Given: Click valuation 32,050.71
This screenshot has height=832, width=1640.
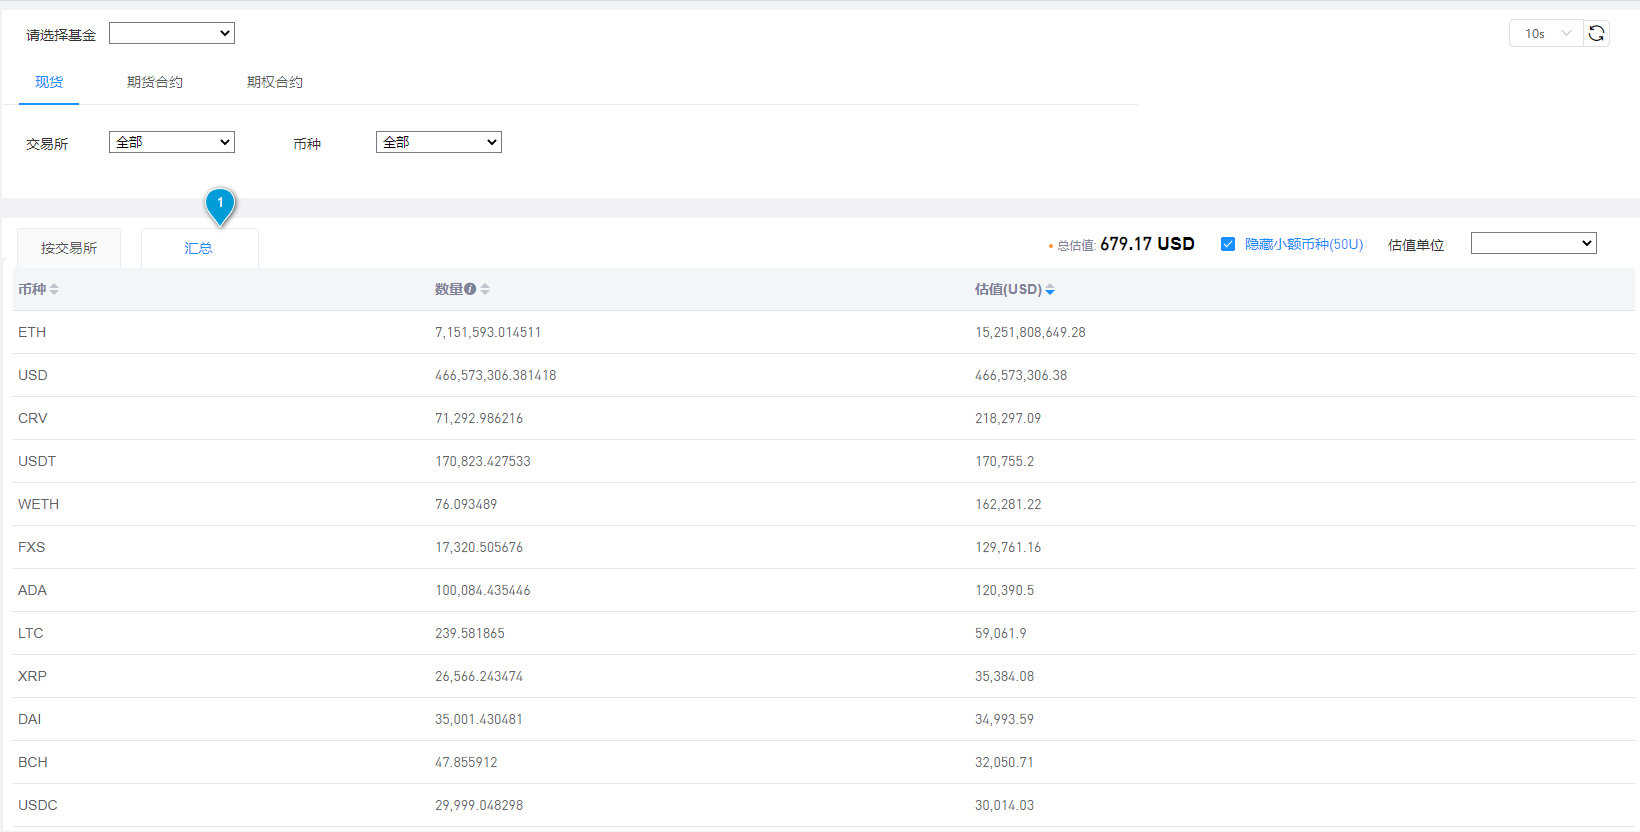Looking at the screenshot, I should 1005,762.
